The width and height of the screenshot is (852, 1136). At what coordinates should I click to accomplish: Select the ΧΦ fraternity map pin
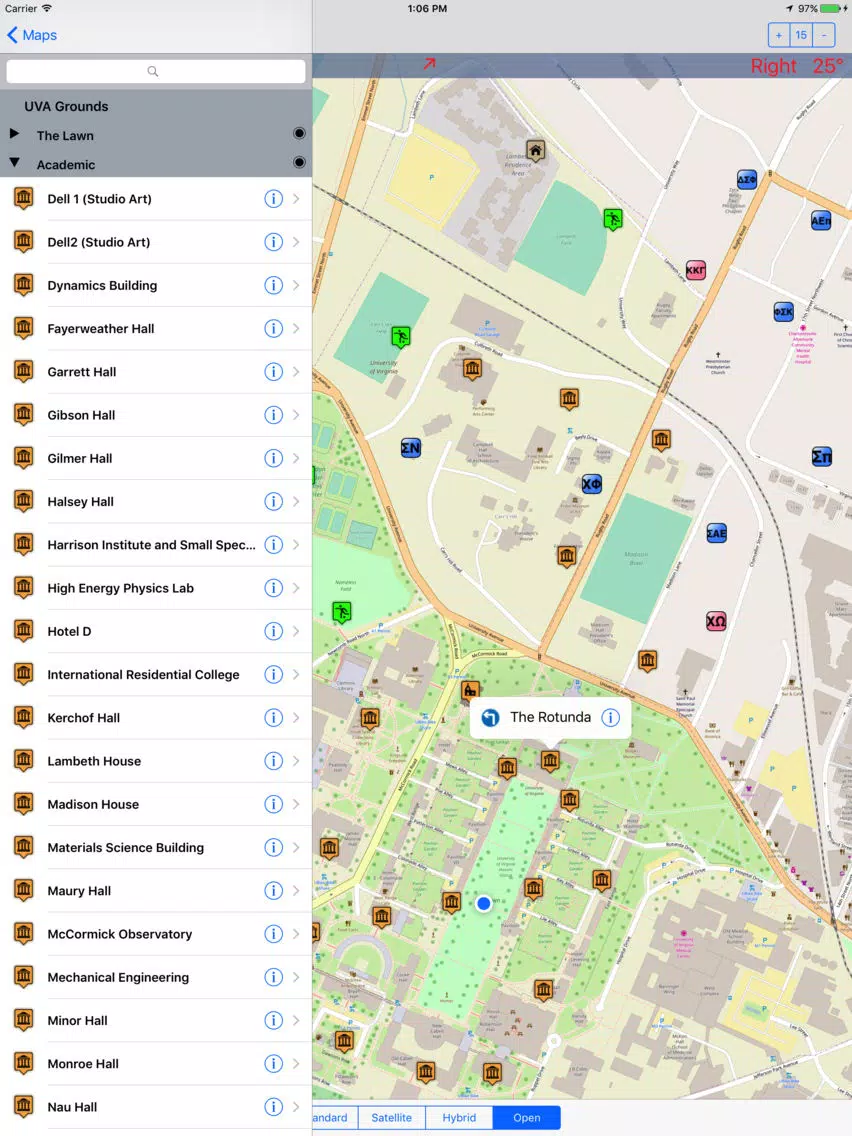click(x=591, y=484)
